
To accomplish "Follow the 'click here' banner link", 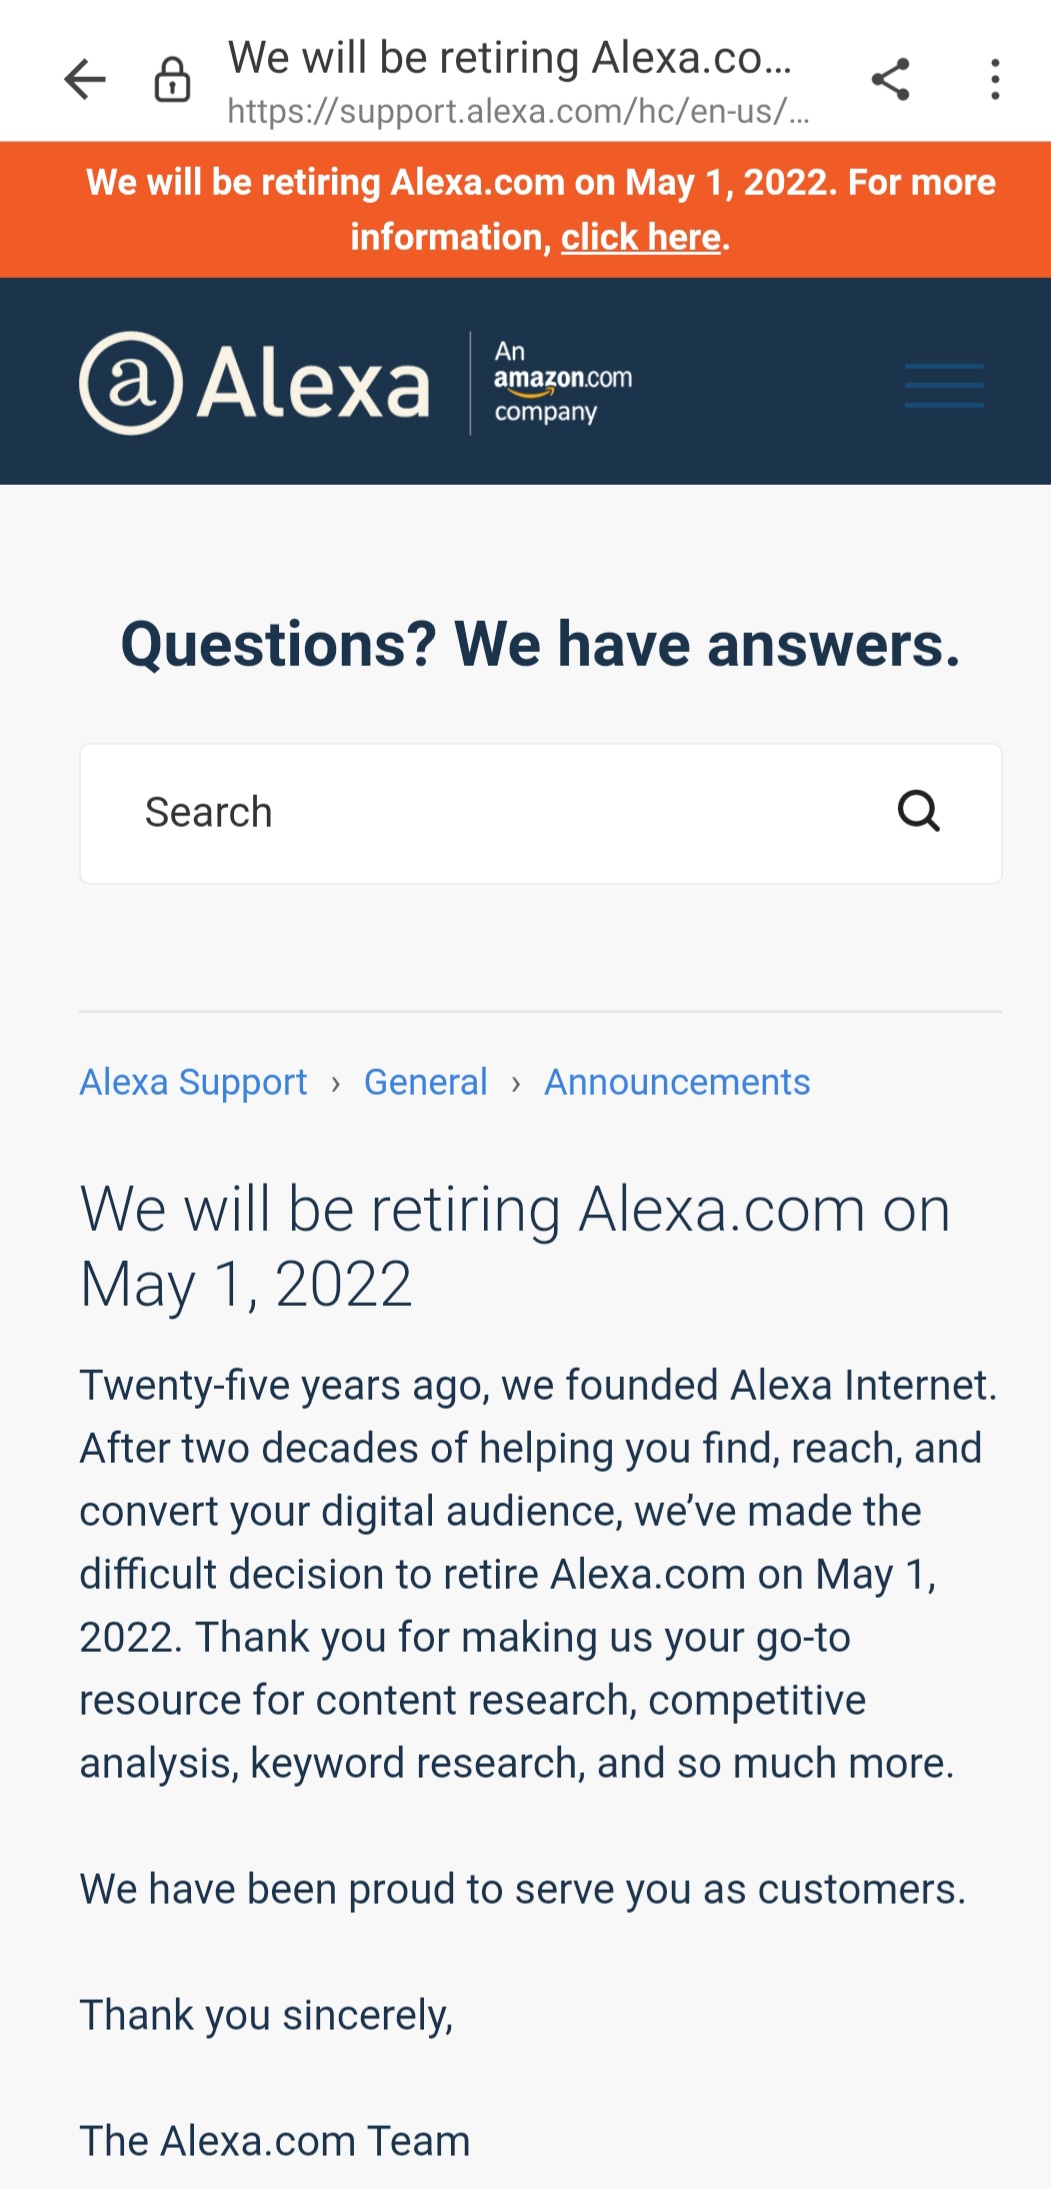I will click(x=640, y=238).
